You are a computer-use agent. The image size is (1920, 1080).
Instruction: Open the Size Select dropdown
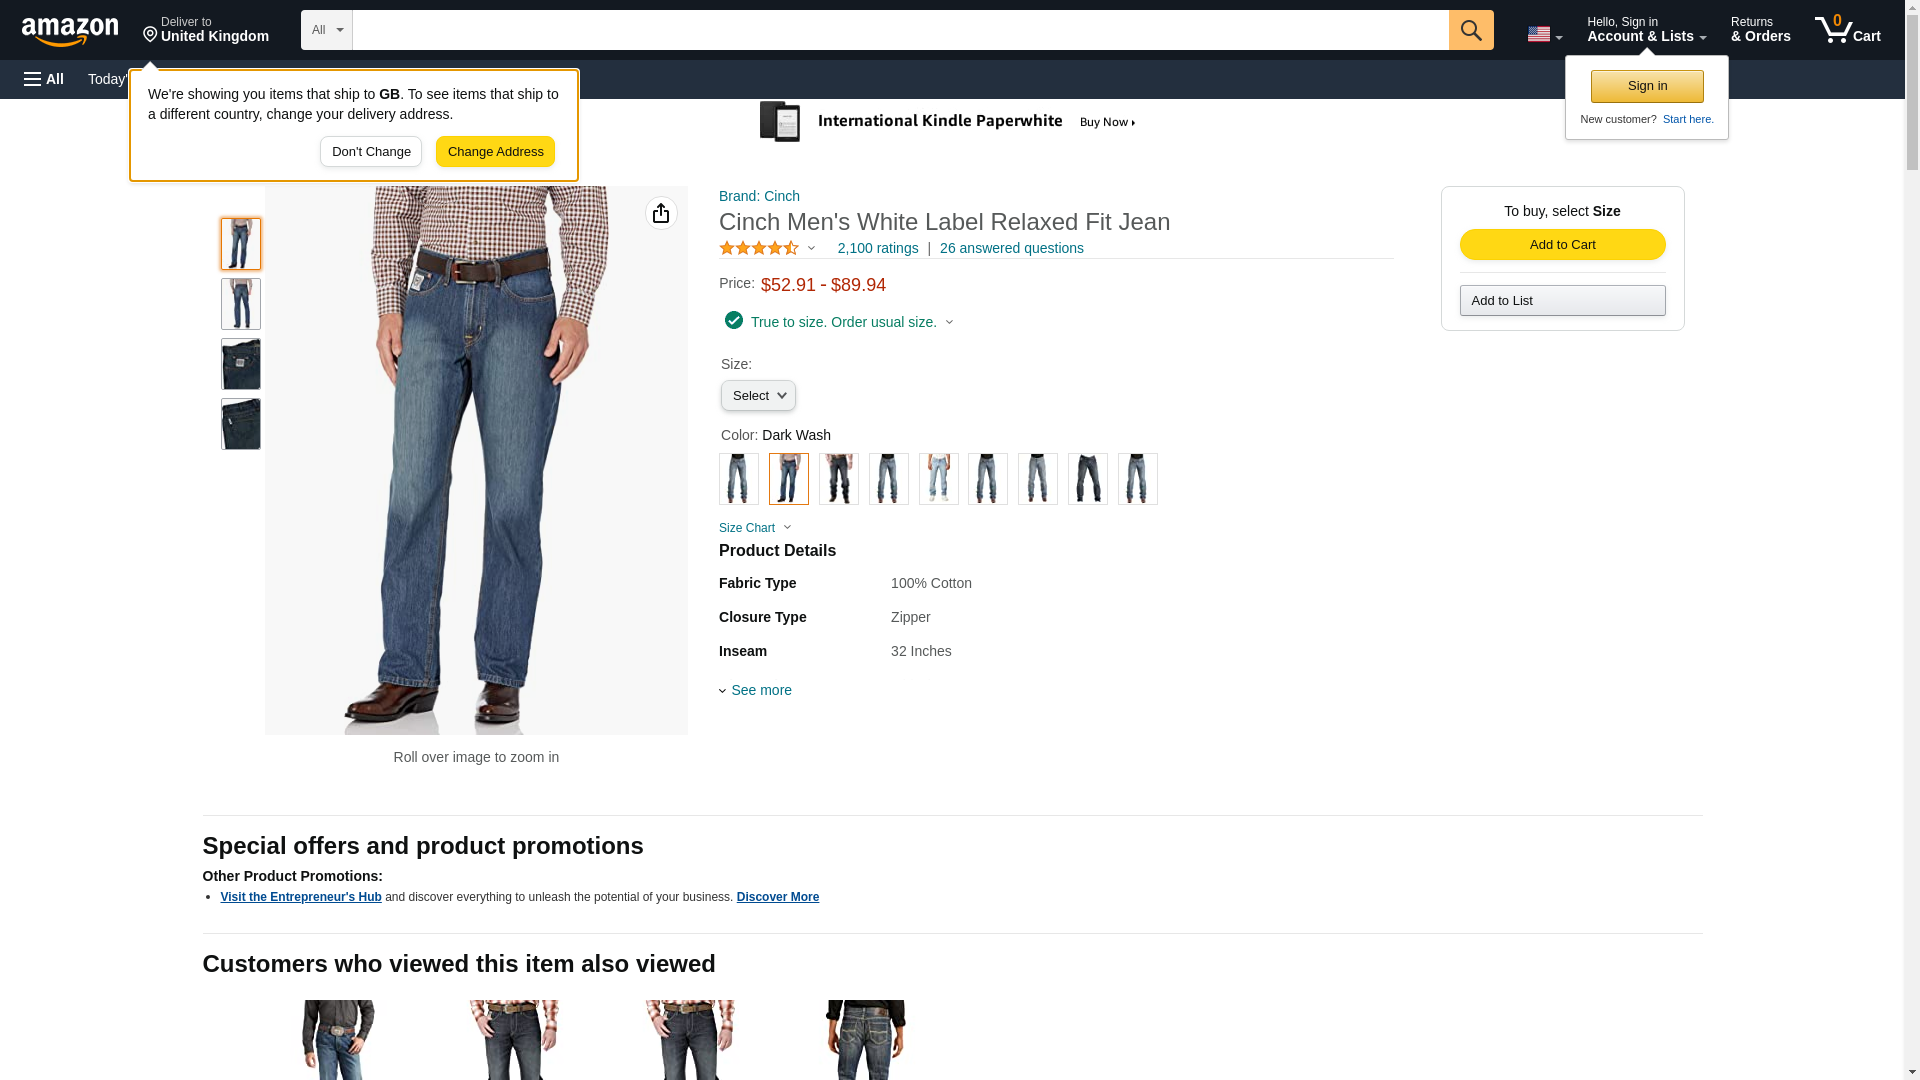(x=758, y=396)
